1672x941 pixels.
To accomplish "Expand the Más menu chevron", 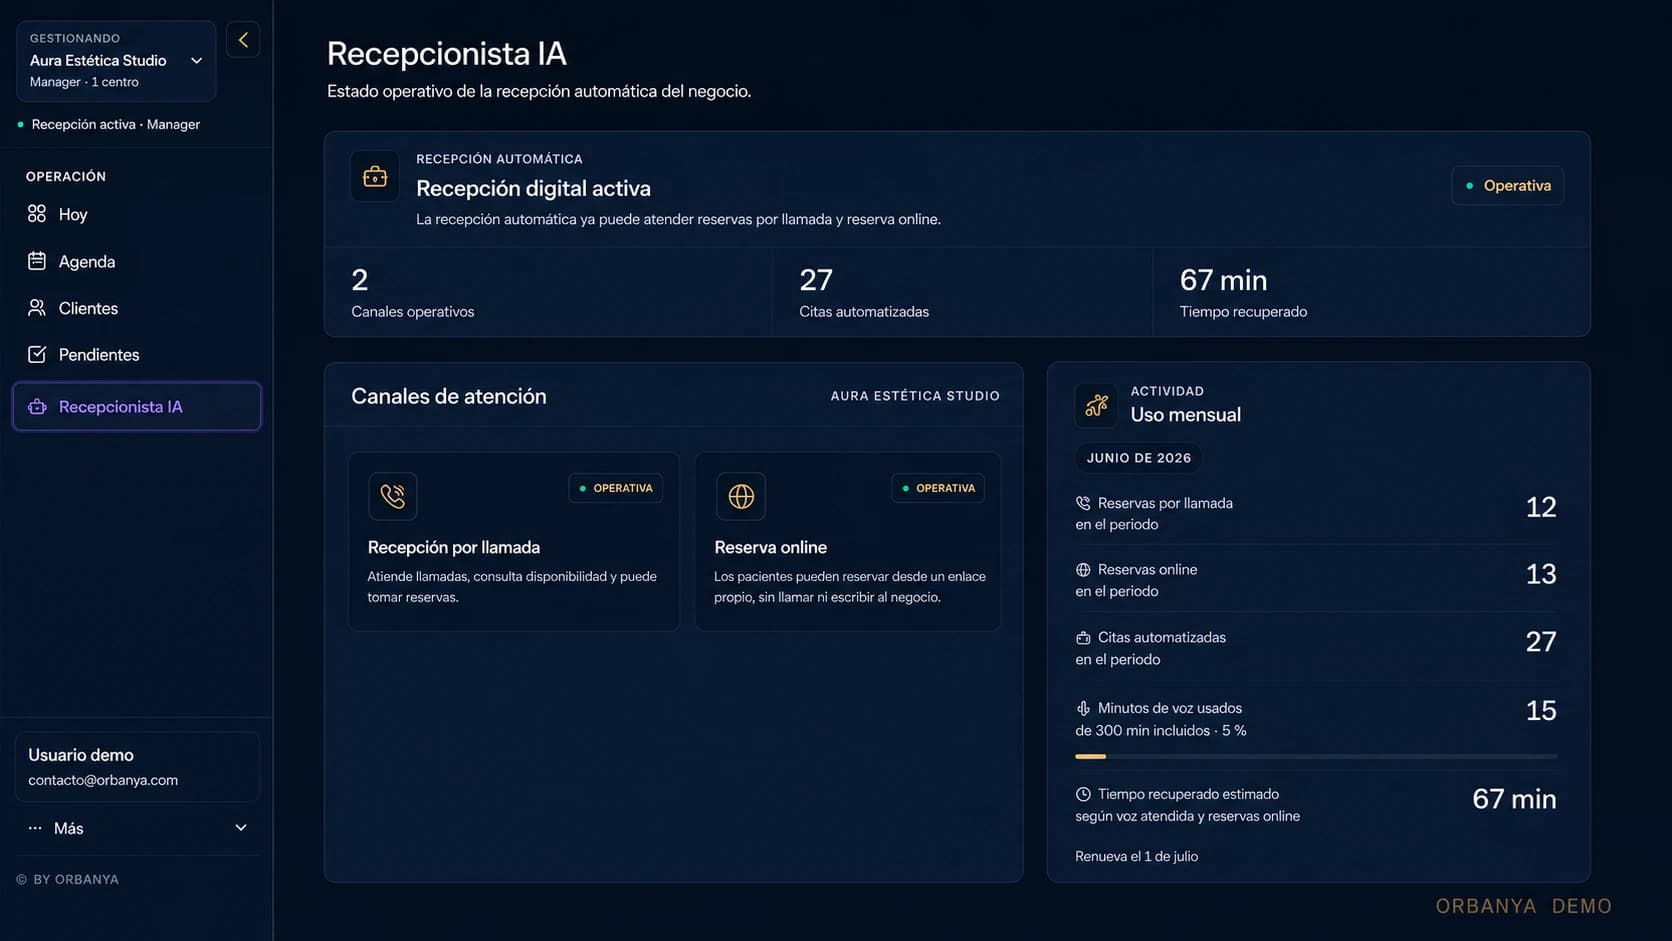I will click(x=241, y=828).
